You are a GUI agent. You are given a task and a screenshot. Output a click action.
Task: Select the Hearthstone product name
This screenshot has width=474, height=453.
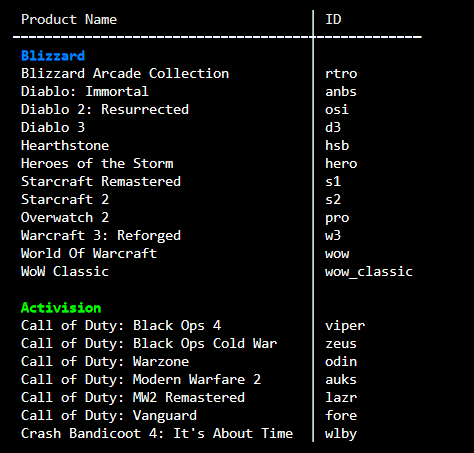click(x=65, y=145)
